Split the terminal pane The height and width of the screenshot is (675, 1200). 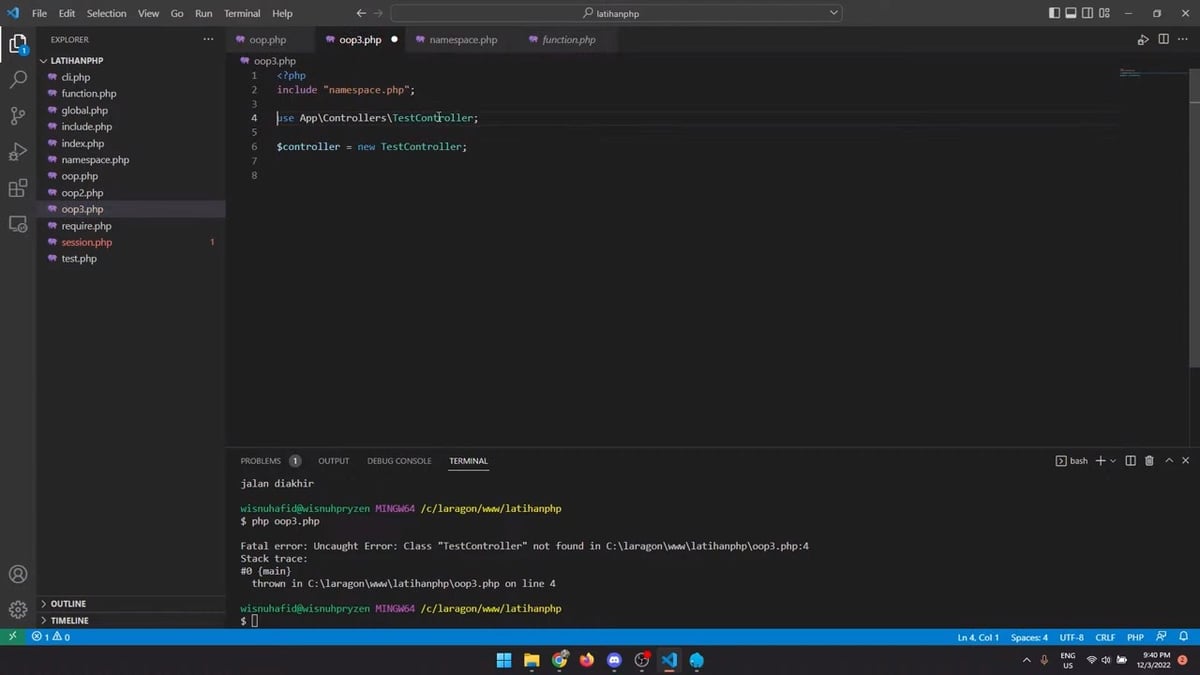tap(1131, 460)
